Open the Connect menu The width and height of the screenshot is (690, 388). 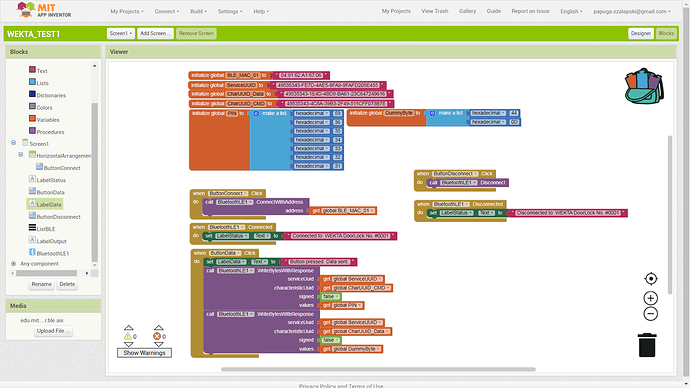coord(166,11)
